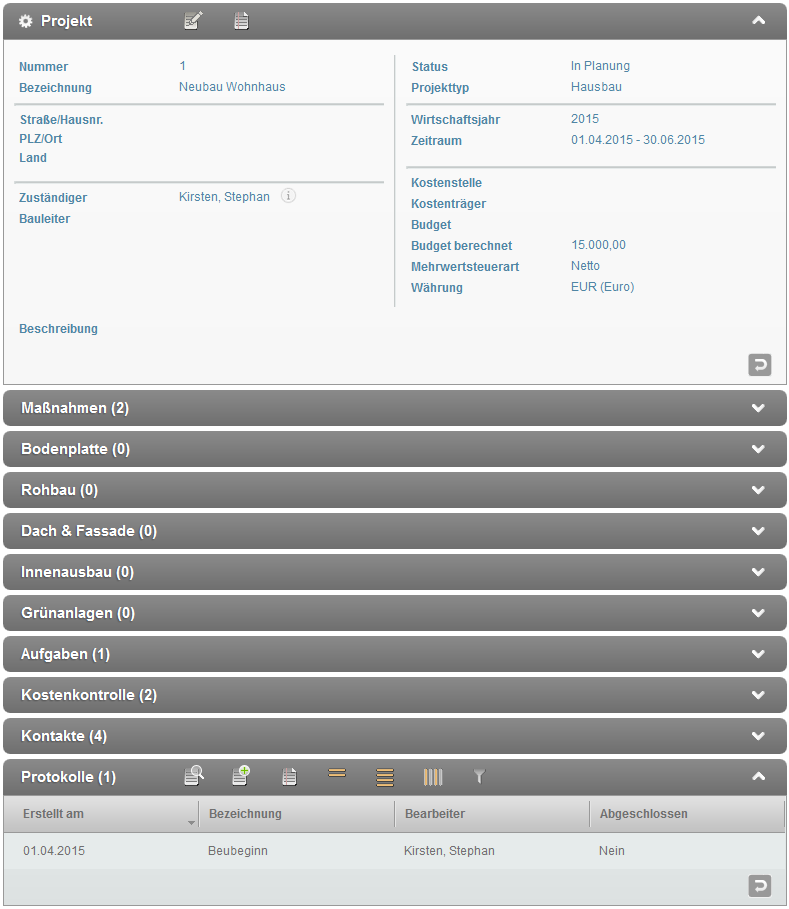Image resolution: width=789 pixels, height=909 pixels.
Task: Collapse the Projekt panel
Action: [x=758, y=21]
